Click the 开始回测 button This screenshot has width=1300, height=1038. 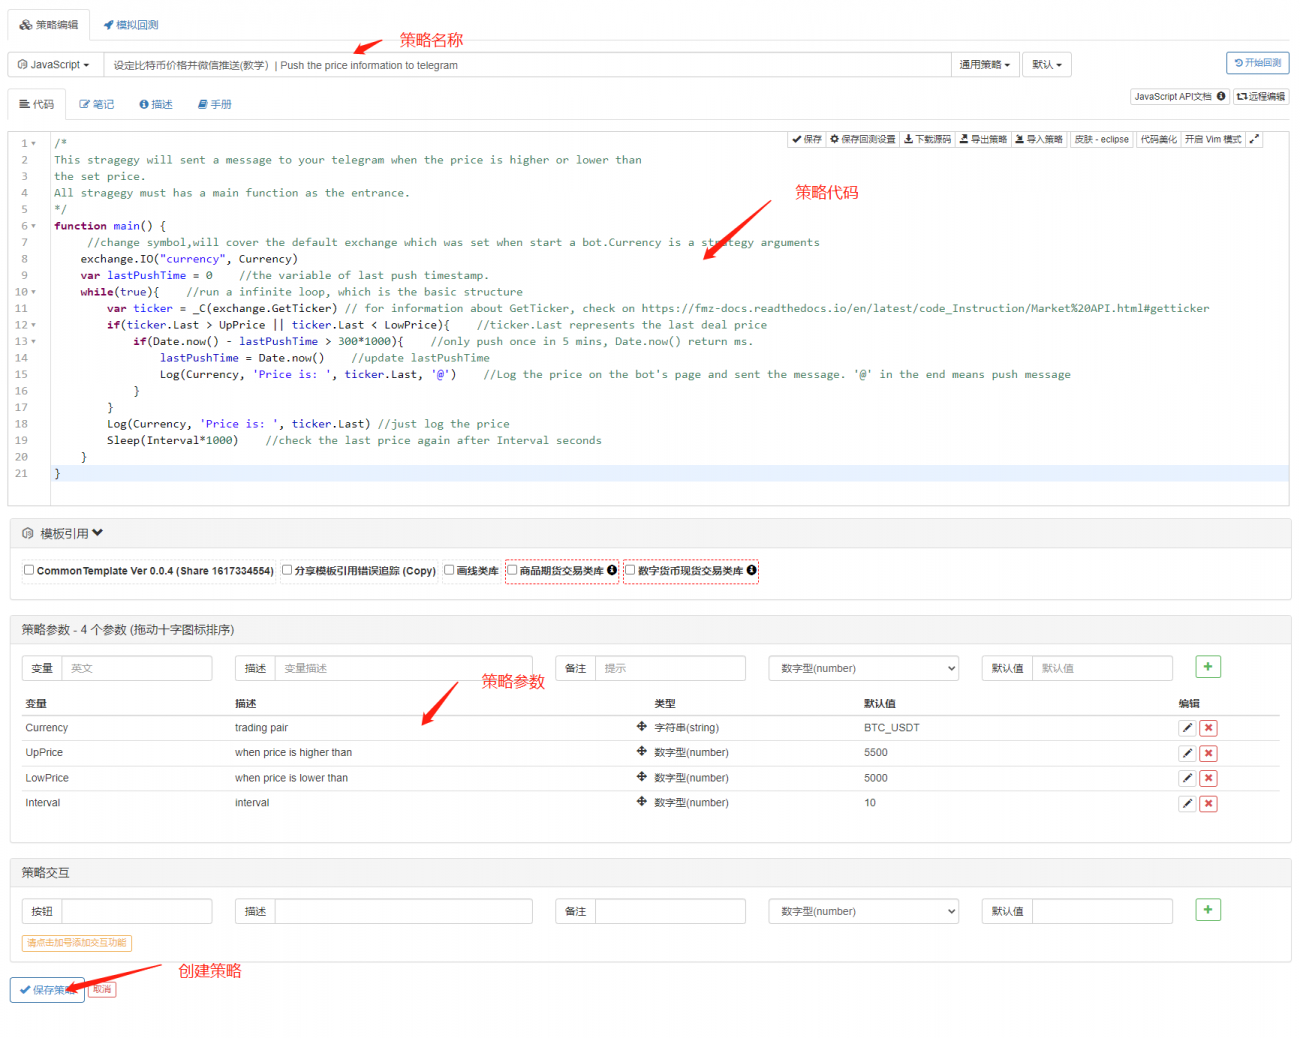click(1257, 63)
